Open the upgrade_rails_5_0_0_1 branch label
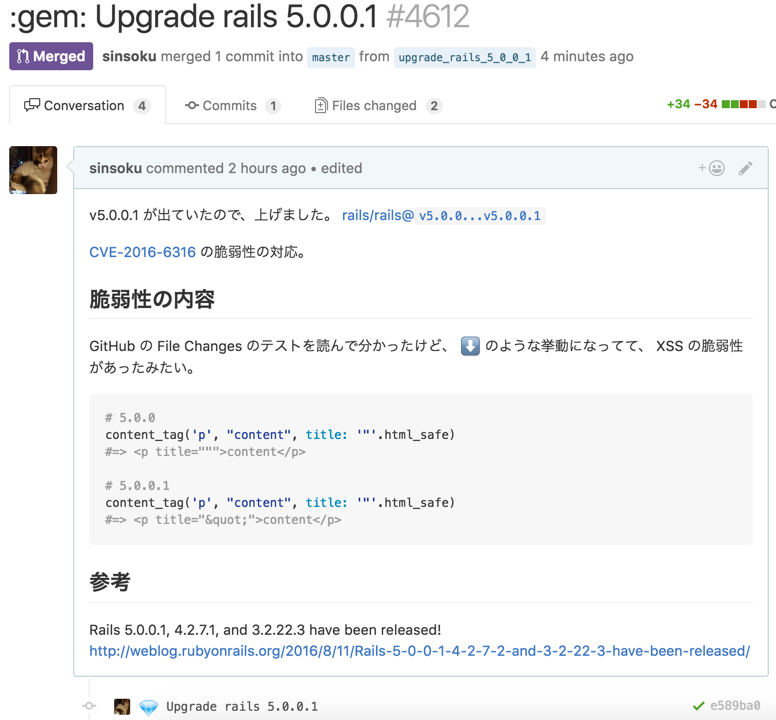This screenshot has height=720, width=776. (x=465, y=57)
